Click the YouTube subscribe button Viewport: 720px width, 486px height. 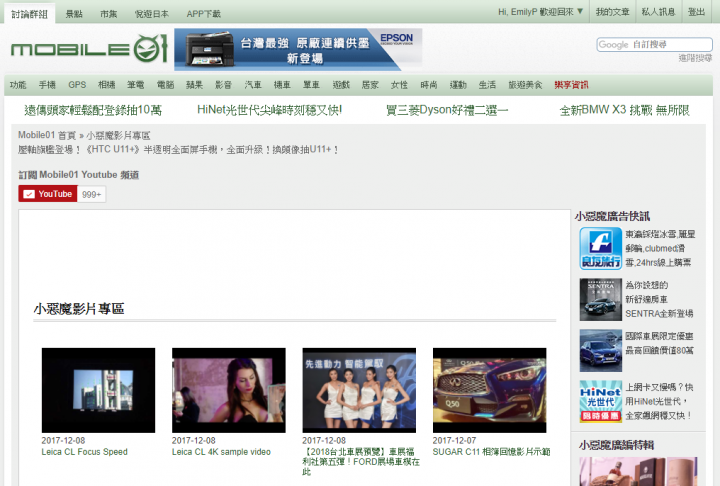point(48,194)
